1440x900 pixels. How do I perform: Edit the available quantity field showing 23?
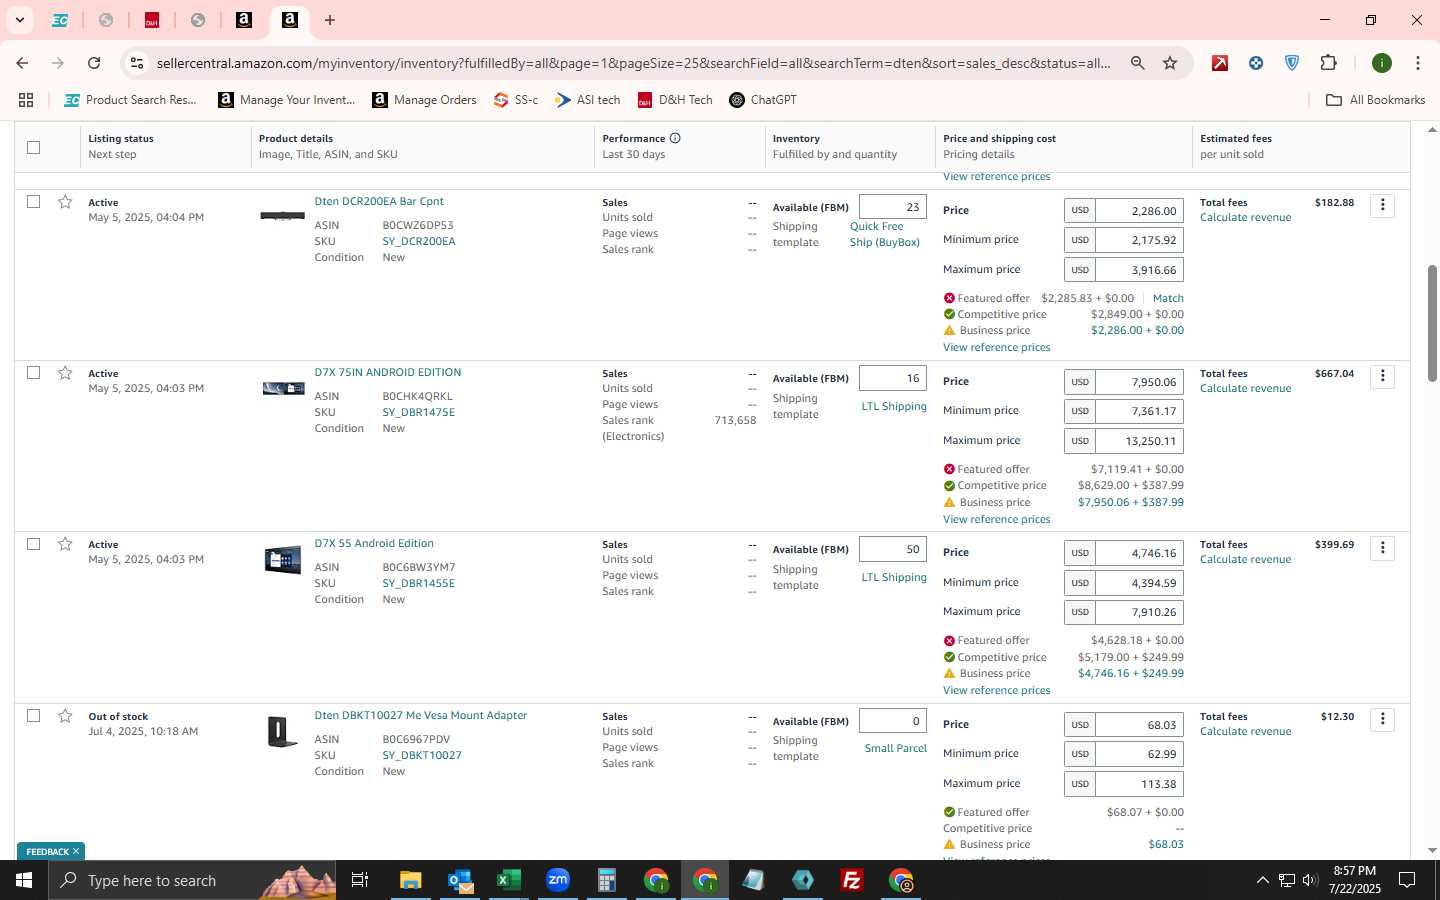pyautogui.click(x=893, y=207)
